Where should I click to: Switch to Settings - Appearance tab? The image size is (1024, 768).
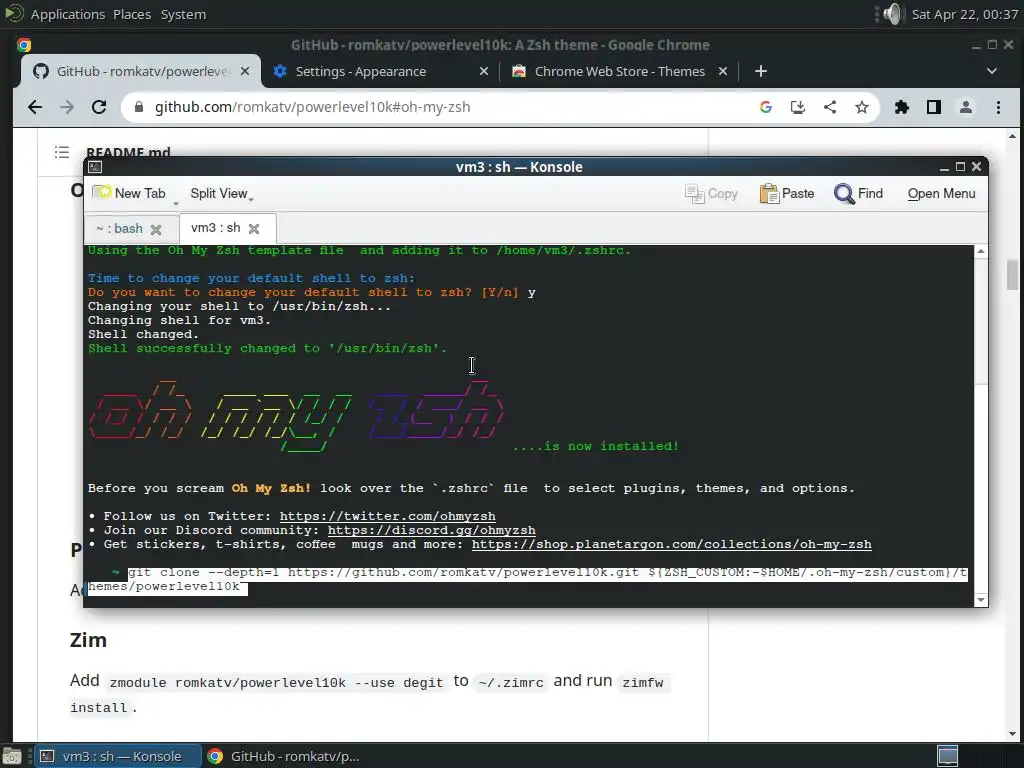(380, 71)
